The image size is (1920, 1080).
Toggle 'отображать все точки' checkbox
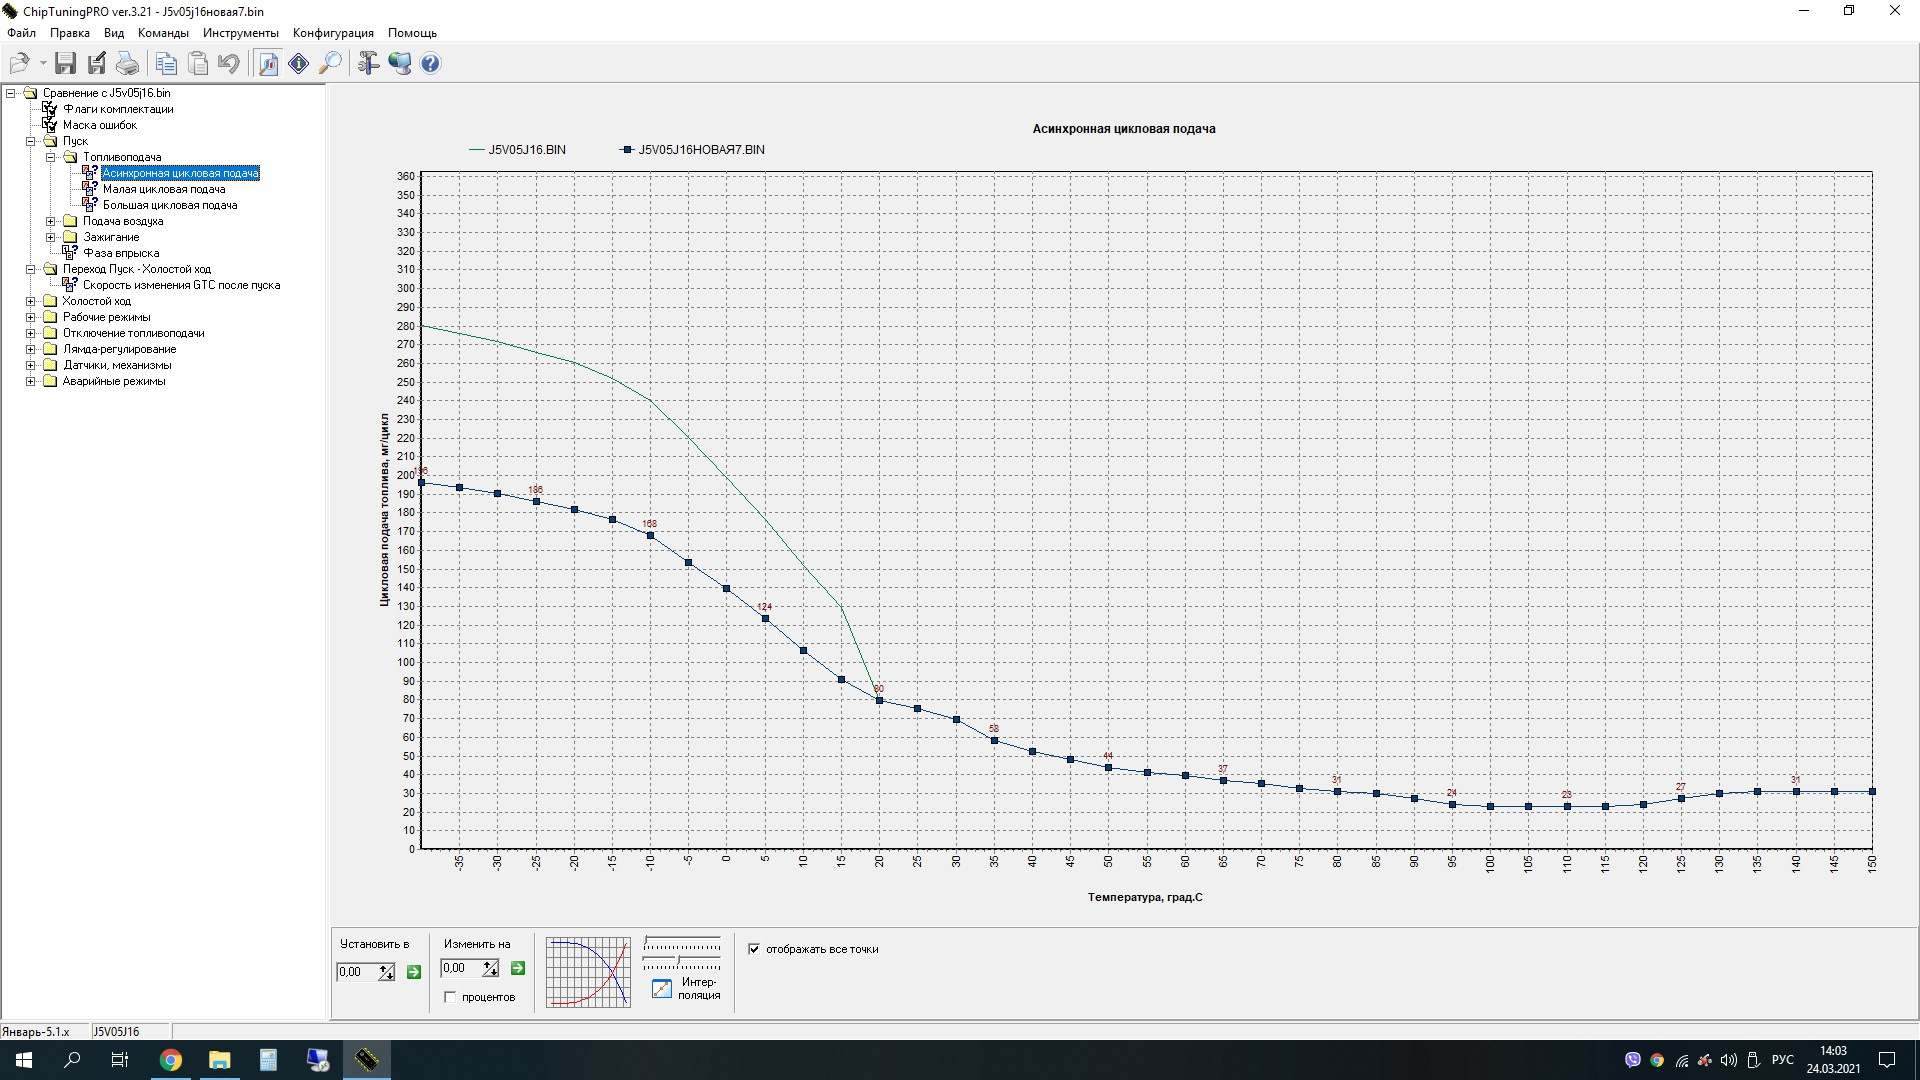[x=754, y=949]
